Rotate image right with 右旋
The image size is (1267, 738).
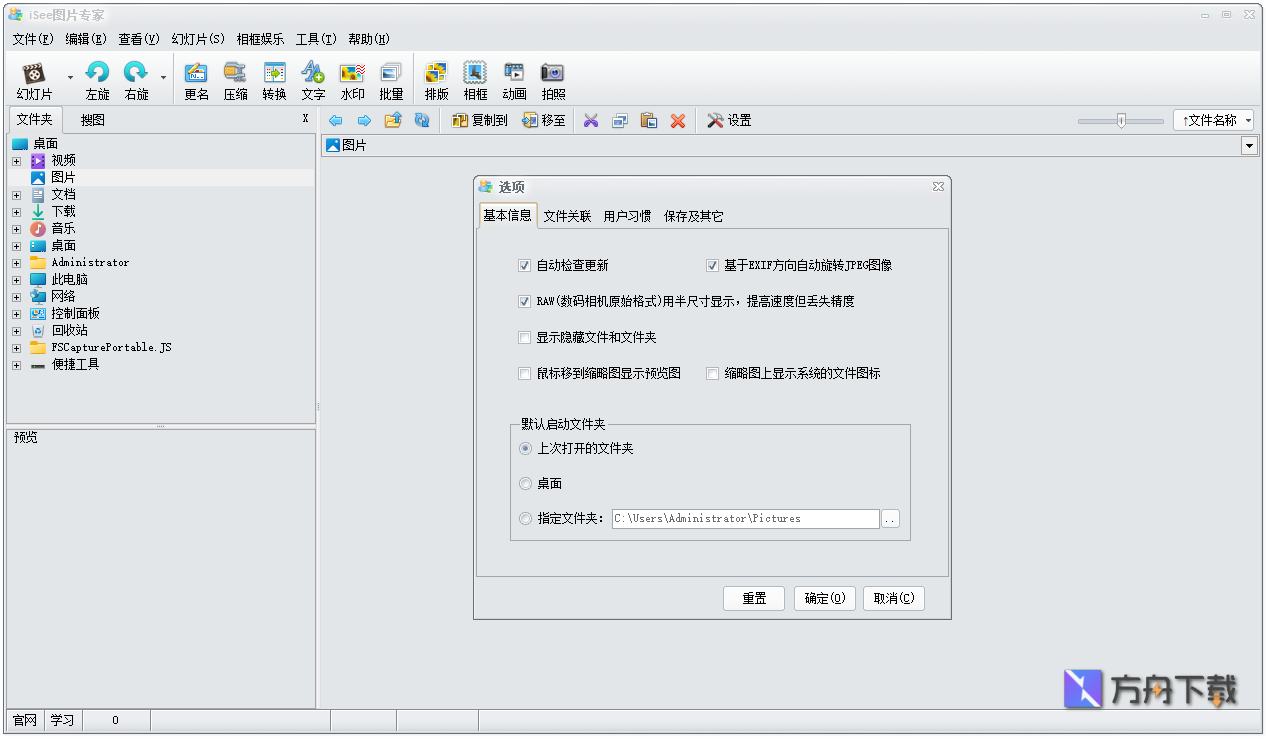[x=136, y=81]
